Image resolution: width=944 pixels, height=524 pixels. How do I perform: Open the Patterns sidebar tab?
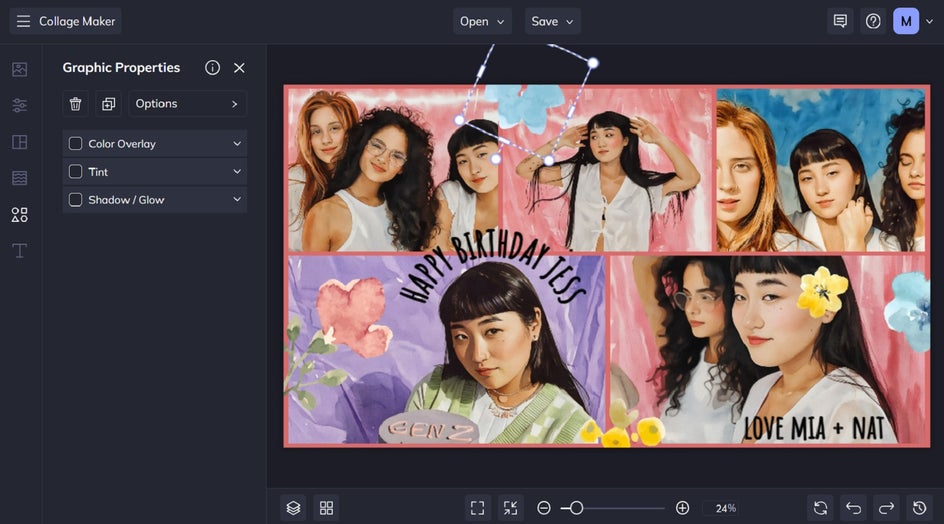(19, 178)
